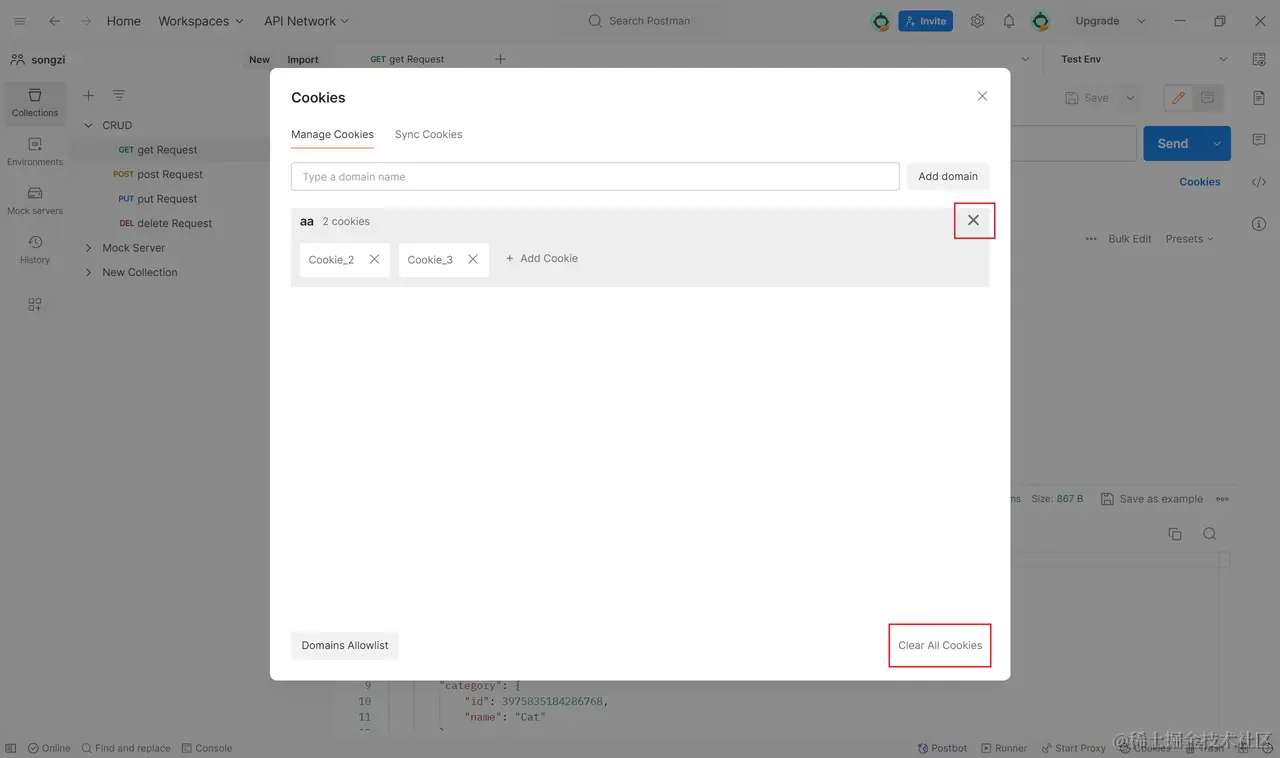The width and height of the screenshot is (1280, 758).
Task: Click Clear All Cookies
Action: coord(940,645)
